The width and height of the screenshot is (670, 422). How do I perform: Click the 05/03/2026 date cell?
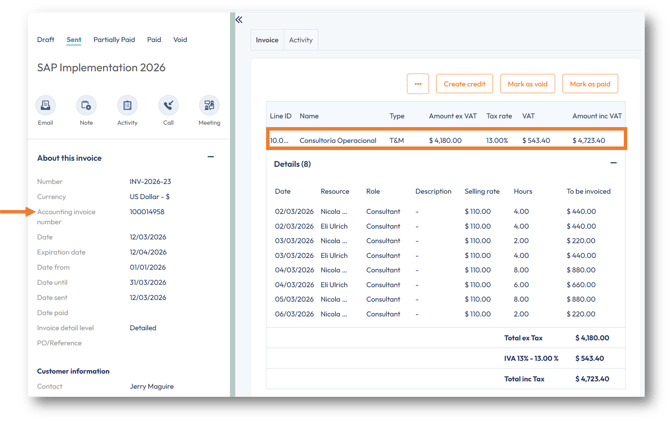(294, 299)
